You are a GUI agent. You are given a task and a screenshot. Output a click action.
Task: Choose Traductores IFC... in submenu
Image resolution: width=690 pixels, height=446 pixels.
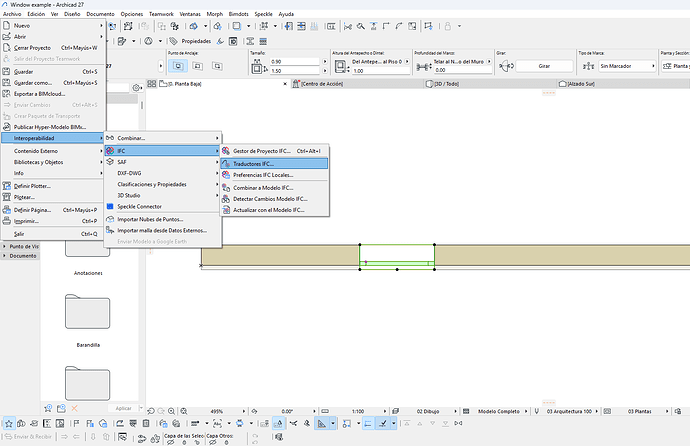pos(274,164)
